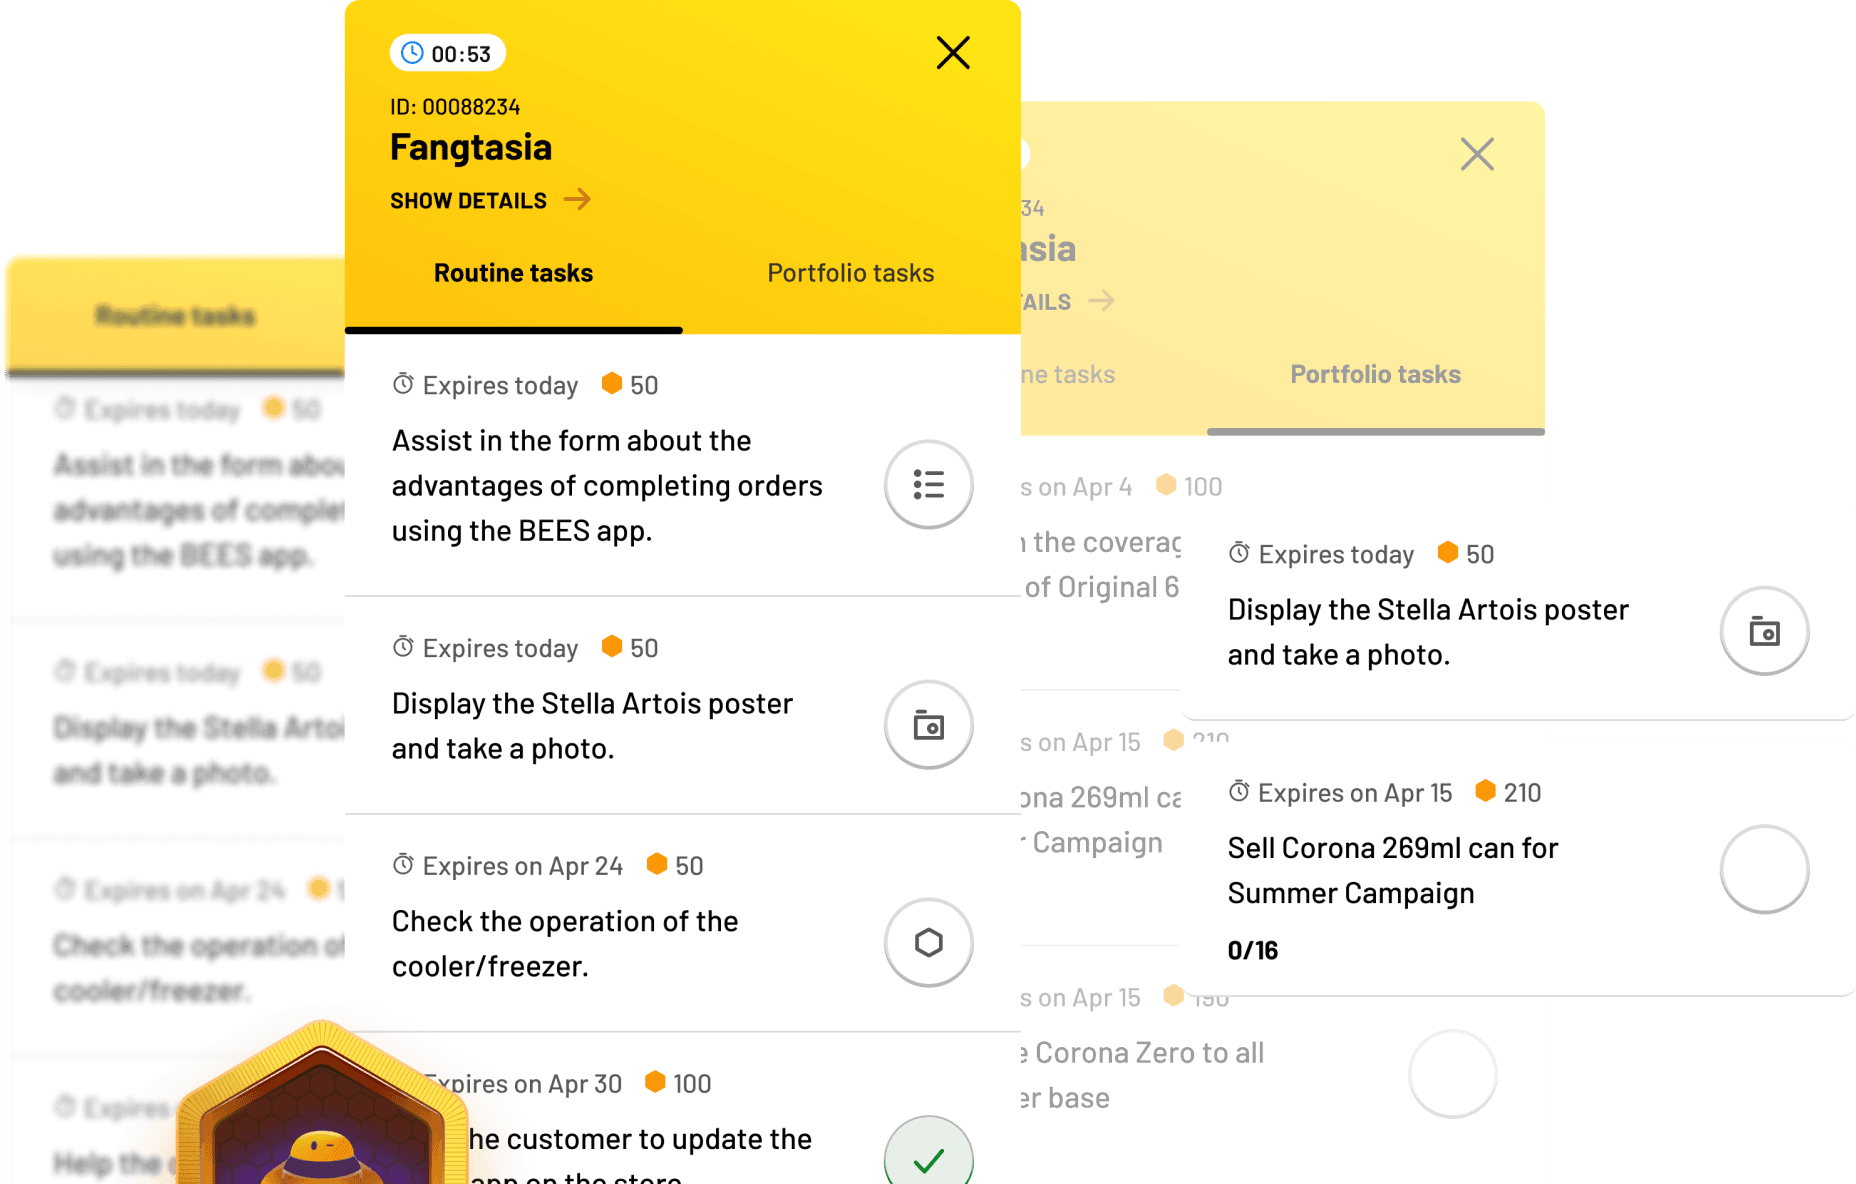
Task: Select the faded Portfolio tasks tab on right
Action: [1375, 374]
